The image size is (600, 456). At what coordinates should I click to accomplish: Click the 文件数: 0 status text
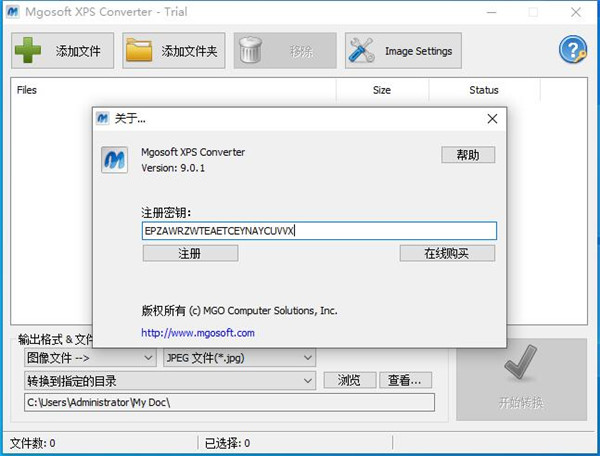[33, 443]
